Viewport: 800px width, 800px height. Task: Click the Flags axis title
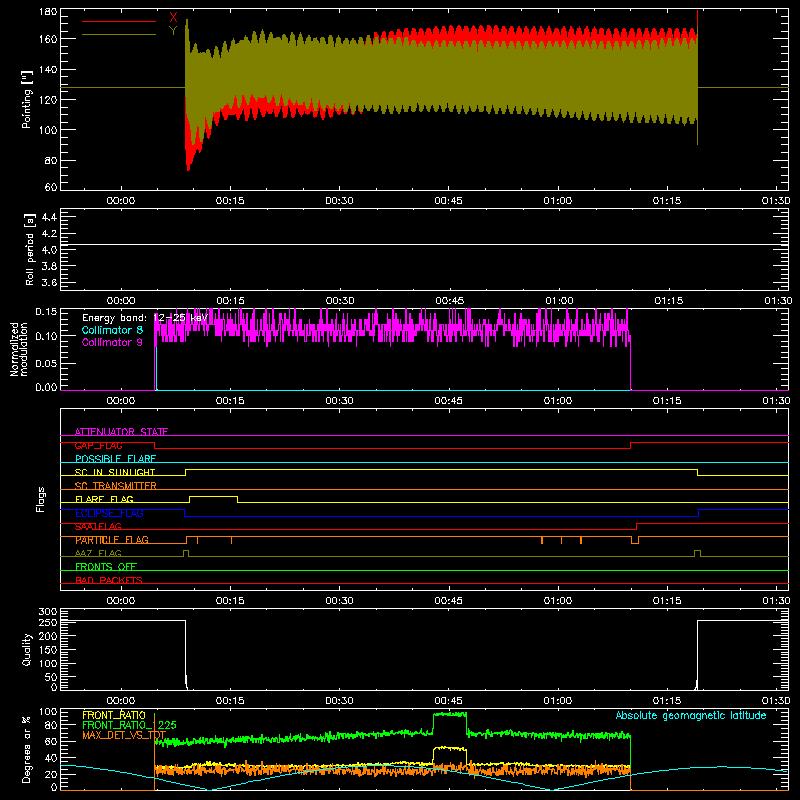point(40,499)
